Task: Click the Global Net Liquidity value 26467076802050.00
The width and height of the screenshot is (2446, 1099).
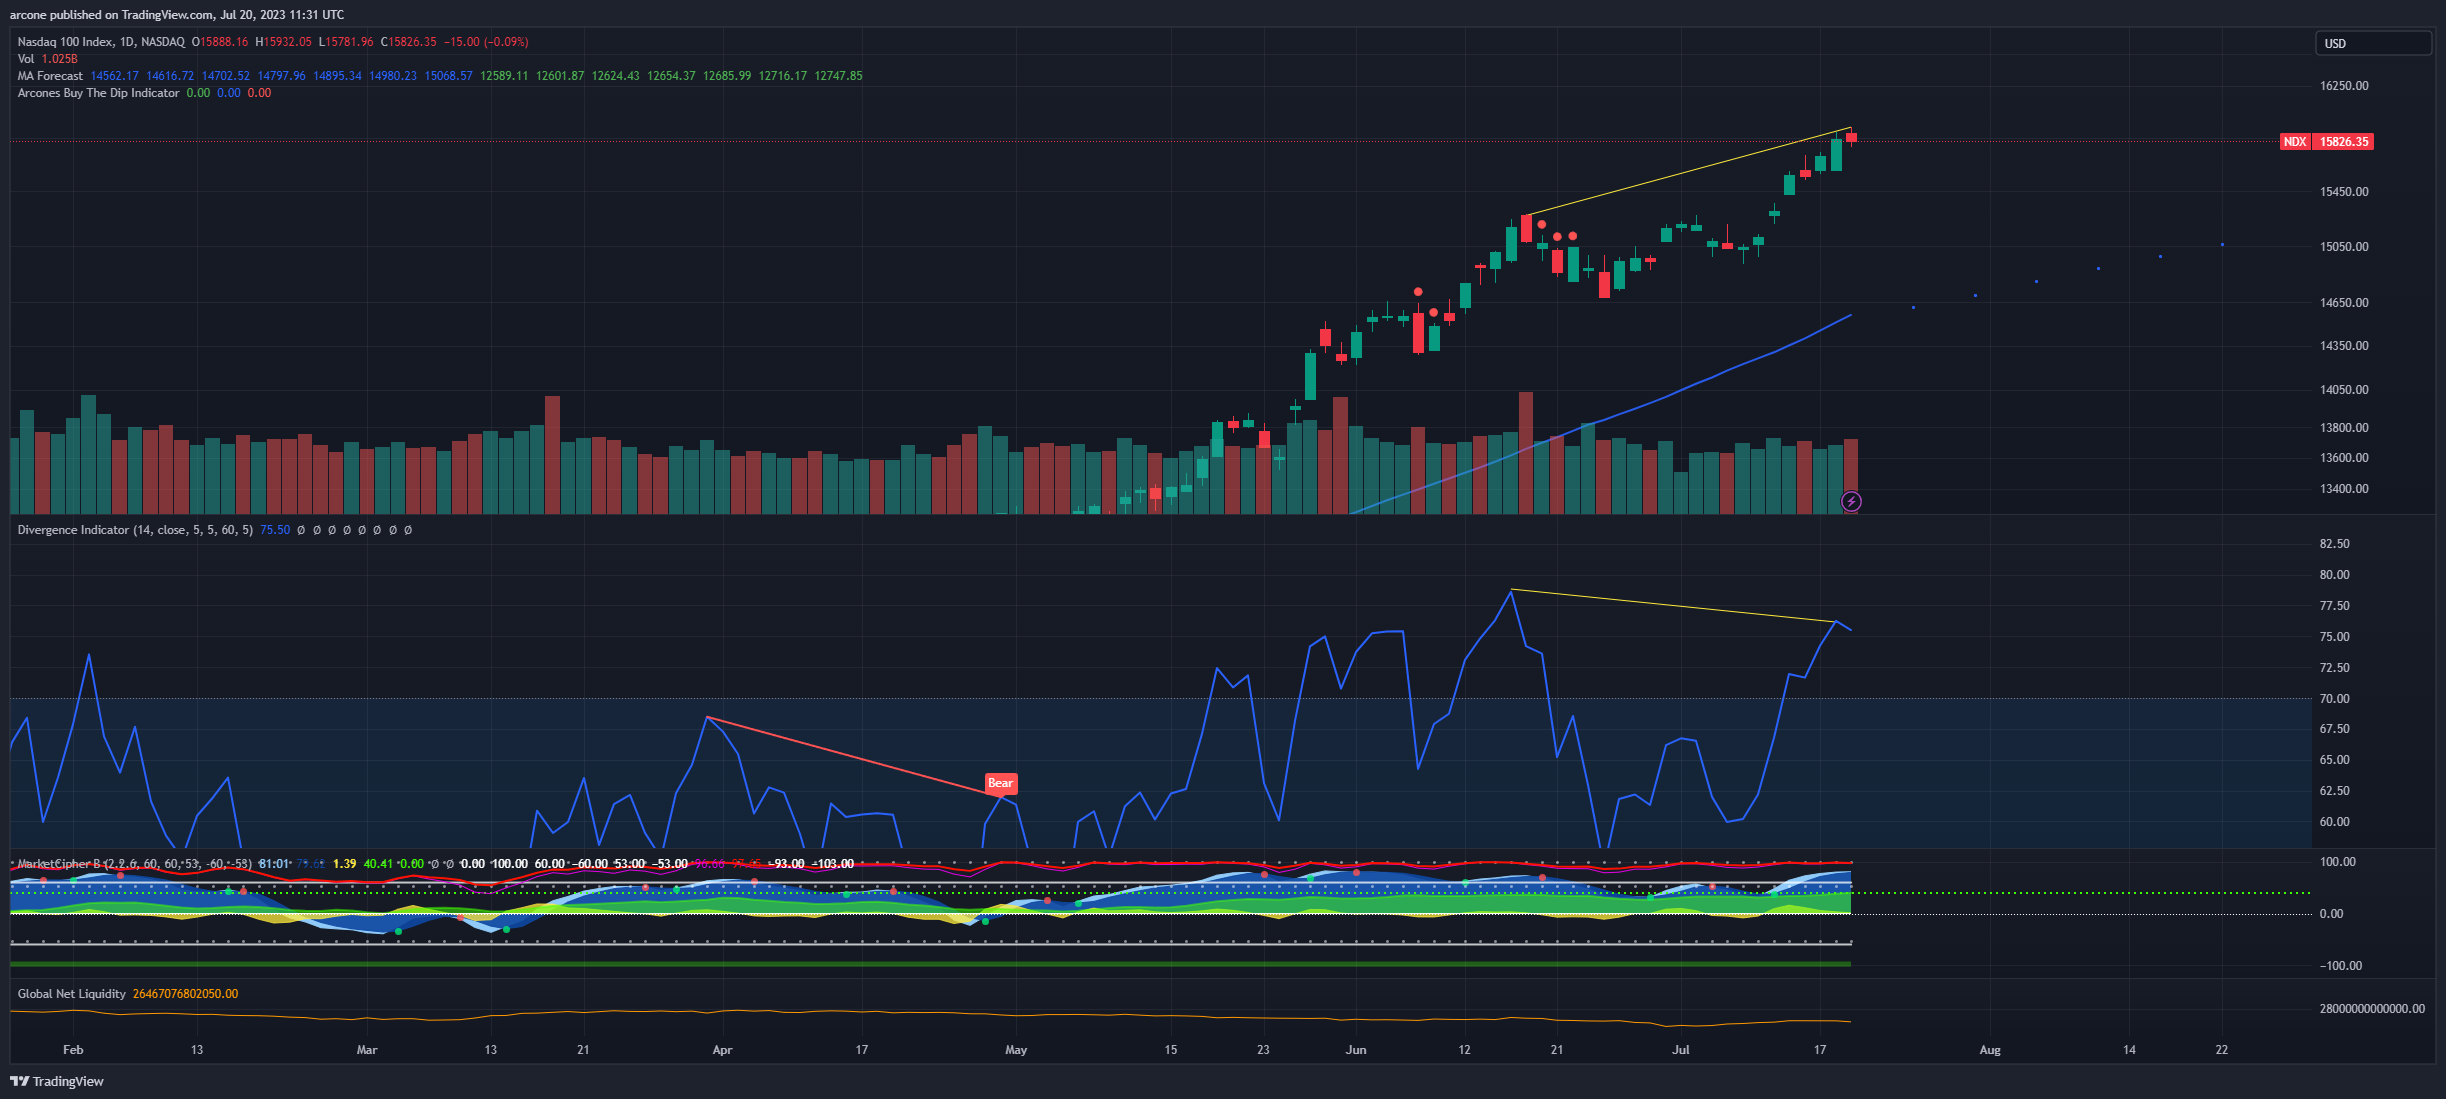Action: coord(185,994)
